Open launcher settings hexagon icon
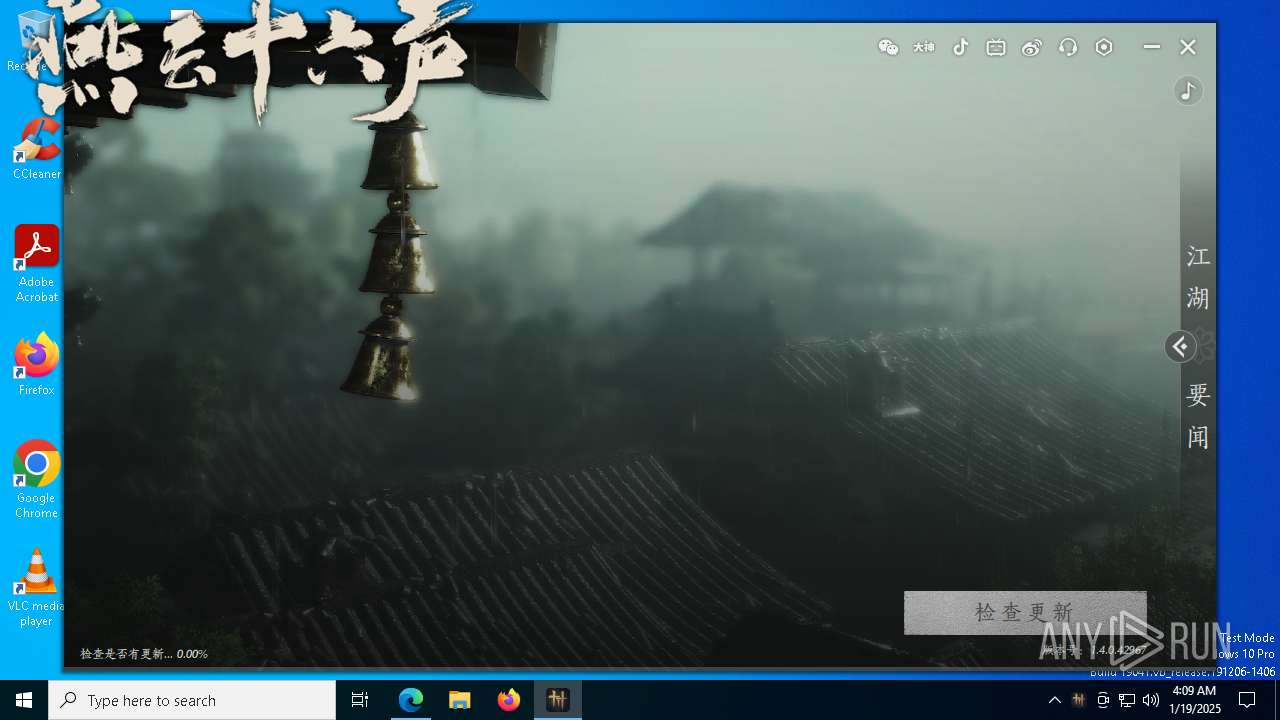The height and width of the screenshot is (720, 1280). 1104,47
